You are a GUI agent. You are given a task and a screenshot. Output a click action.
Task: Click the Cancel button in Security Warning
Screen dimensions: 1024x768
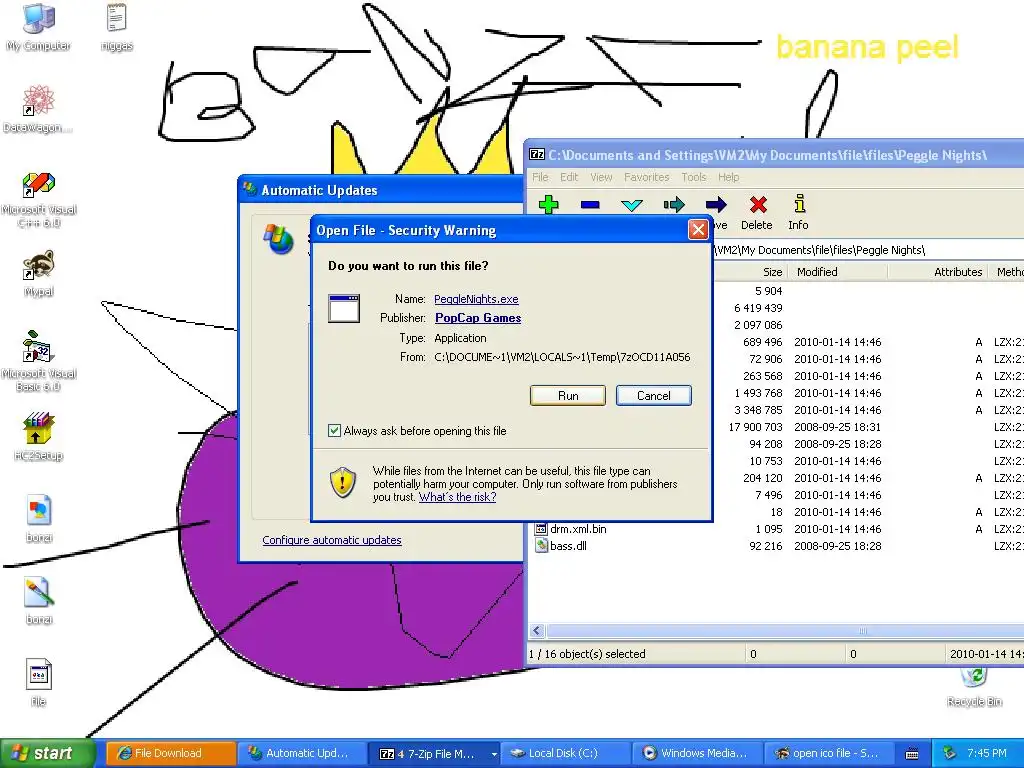653,396
